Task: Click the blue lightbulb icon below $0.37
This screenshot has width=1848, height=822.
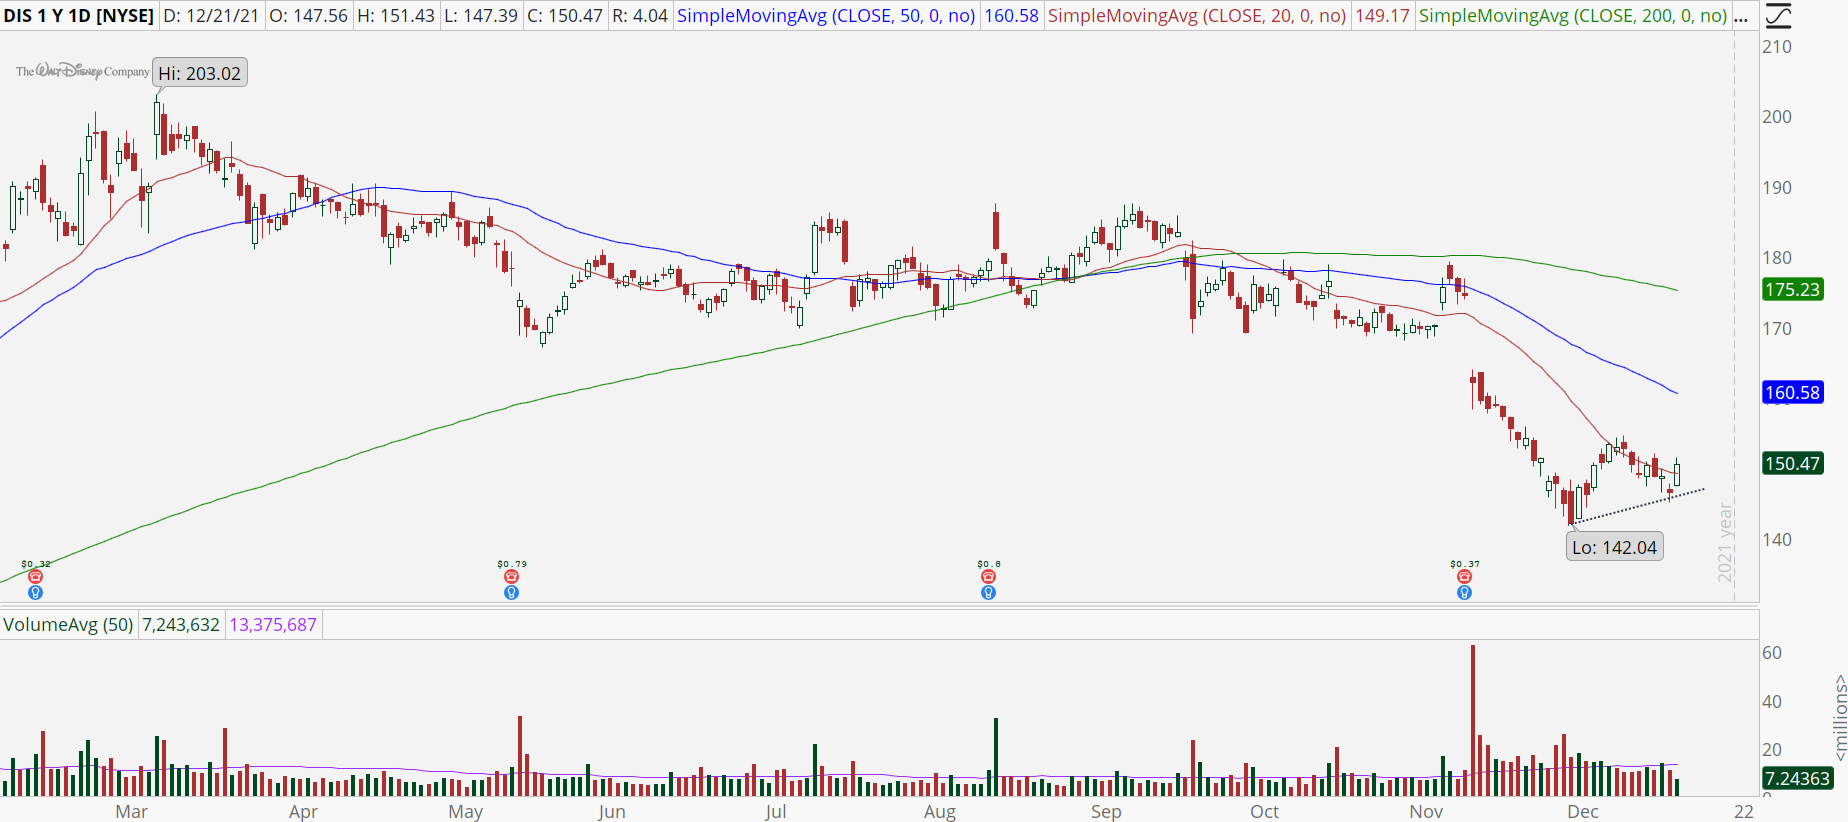Action: coord(1465,592)
